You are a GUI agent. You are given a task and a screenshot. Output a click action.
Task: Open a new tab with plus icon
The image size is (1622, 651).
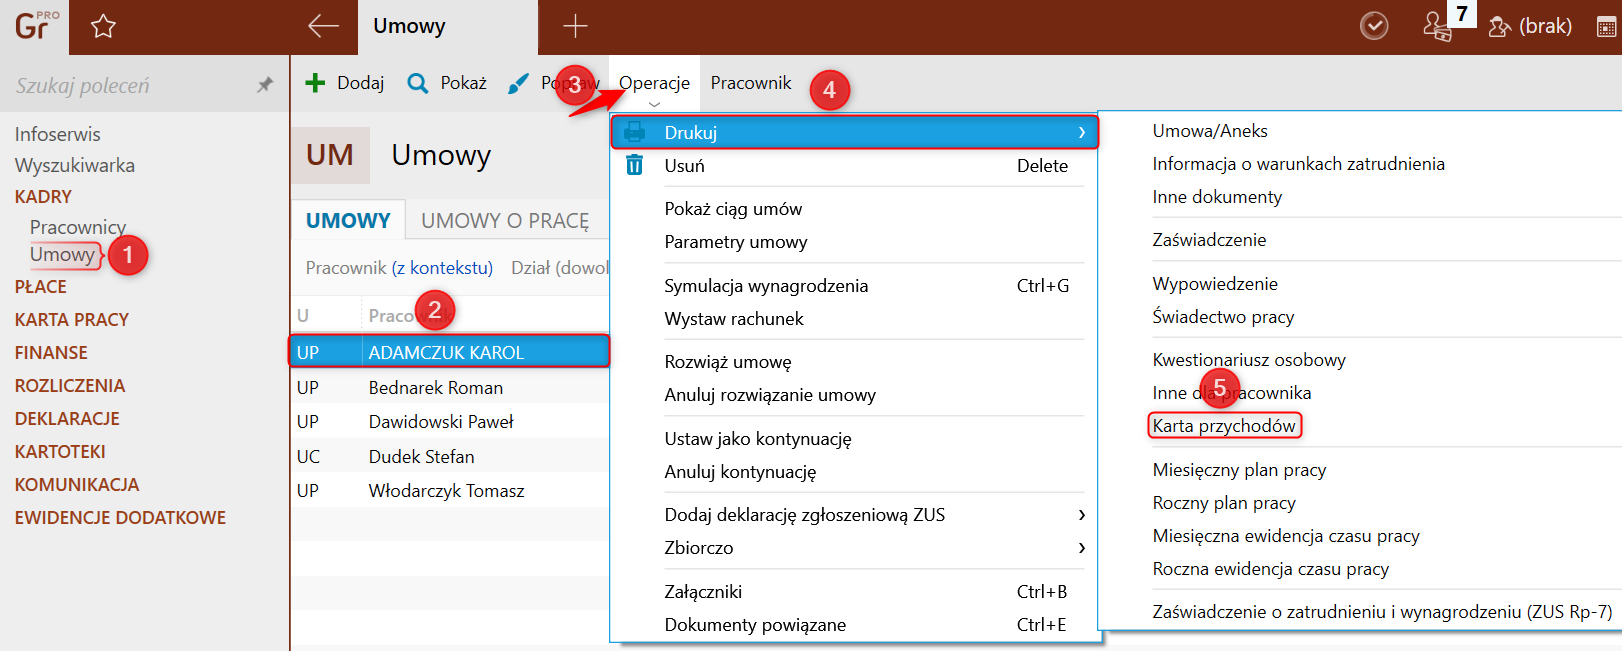pyautogui.click(x=575, y=26)
